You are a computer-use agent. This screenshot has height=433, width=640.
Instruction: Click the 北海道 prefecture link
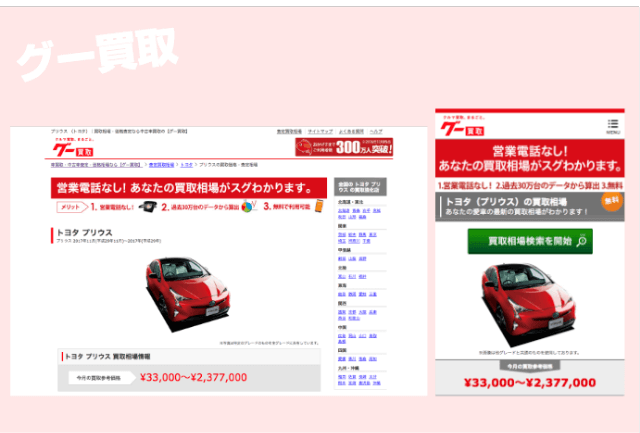point(344,211)
